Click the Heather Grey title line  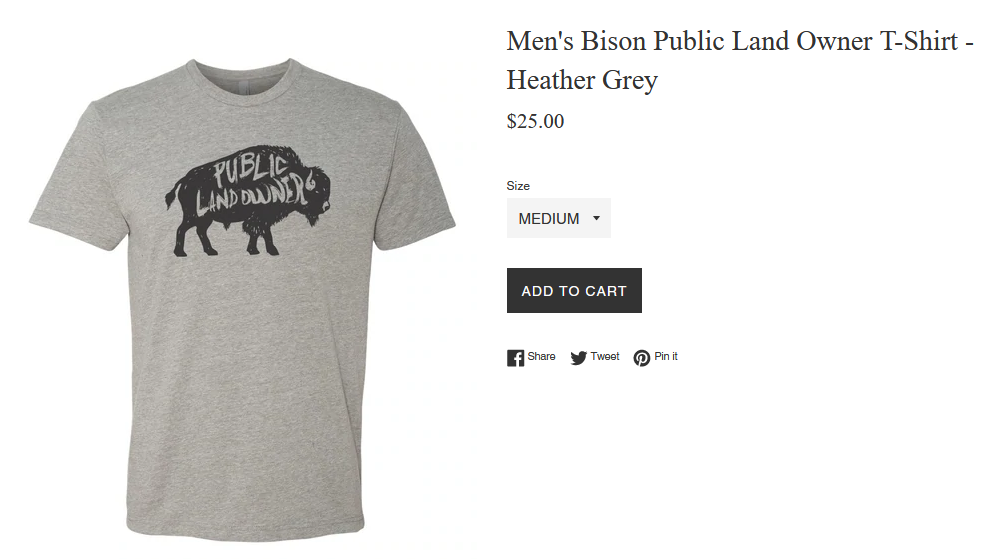(x=582, y=80)
